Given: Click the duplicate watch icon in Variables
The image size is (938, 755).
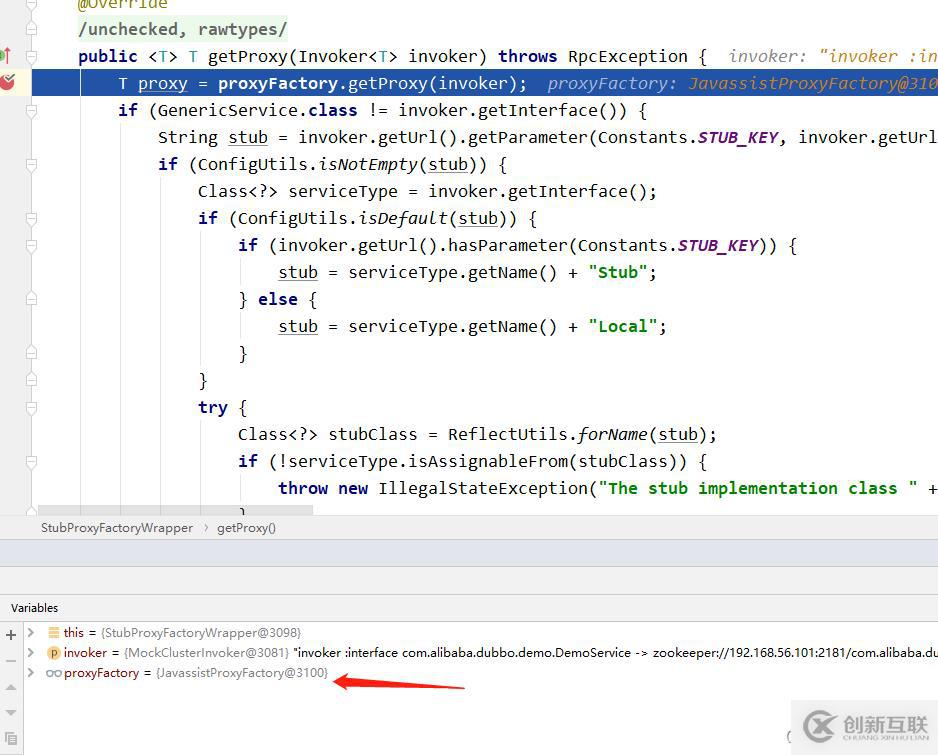Looking at the screenshot, I should (x=11, y=738).
